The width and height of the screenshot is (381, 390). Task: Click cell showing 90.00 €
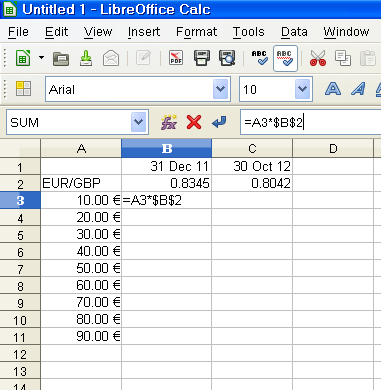pyautogui.click(x=81, y=336)
